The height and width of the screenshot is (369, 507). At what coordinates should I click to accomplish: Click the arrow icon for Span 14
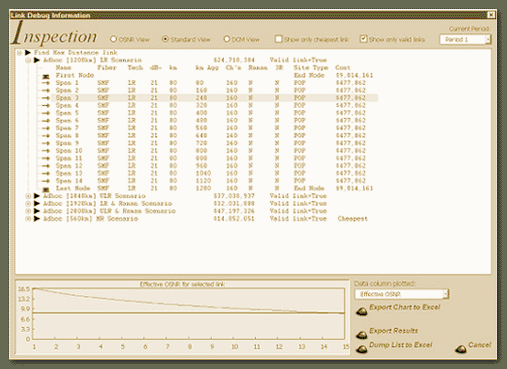point(46,181)
